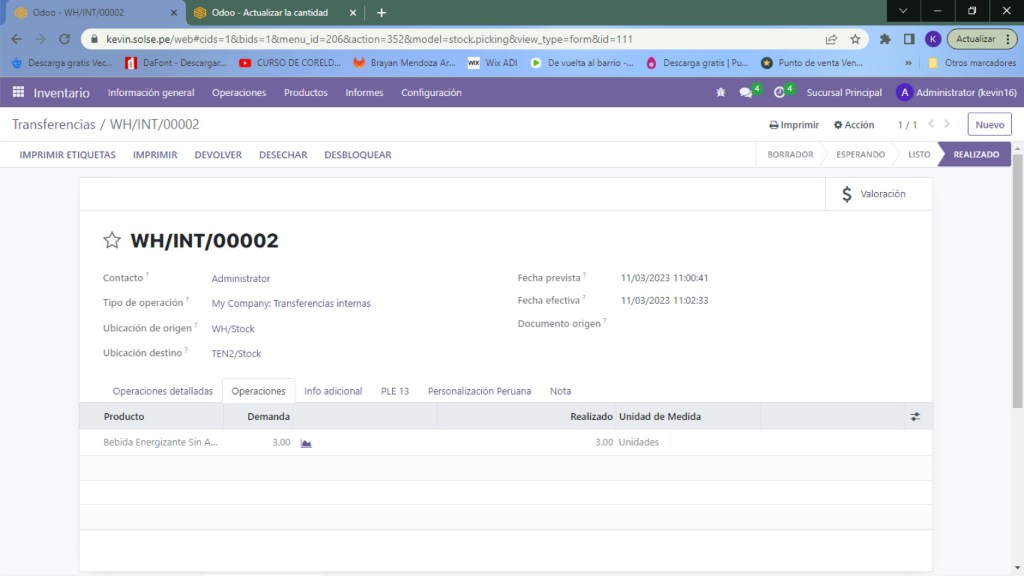Expand the Administrator user menu

tap(956, 93)
